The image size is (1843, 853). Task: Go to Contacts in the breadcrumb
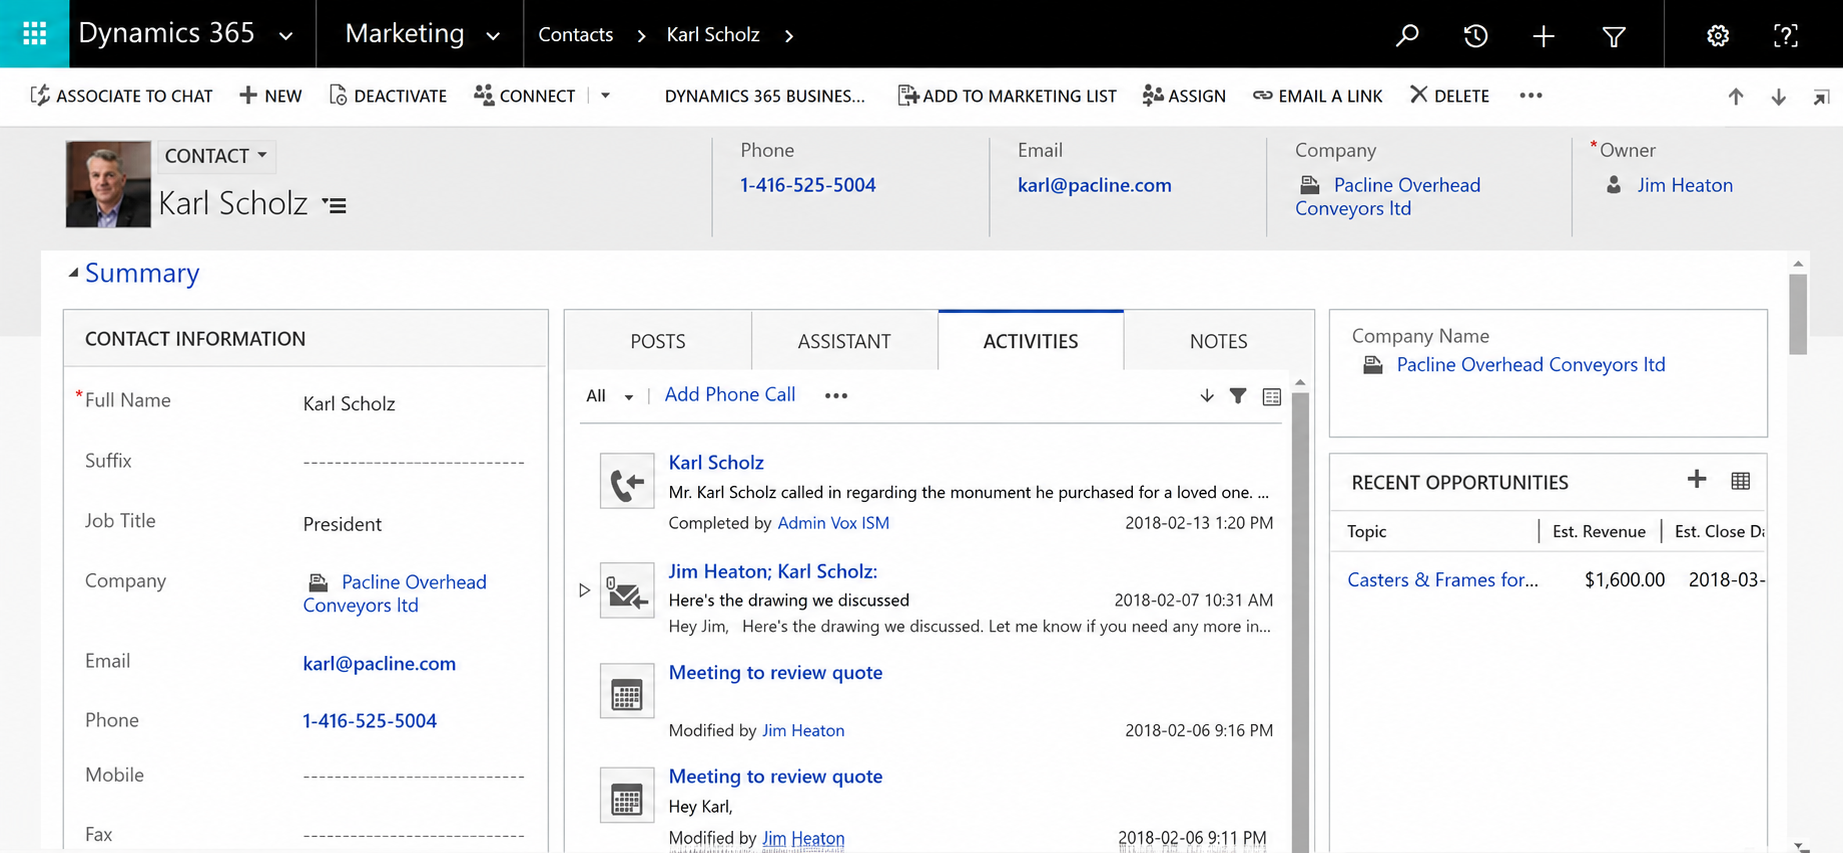pyautogui.click(x=576, y=35)
